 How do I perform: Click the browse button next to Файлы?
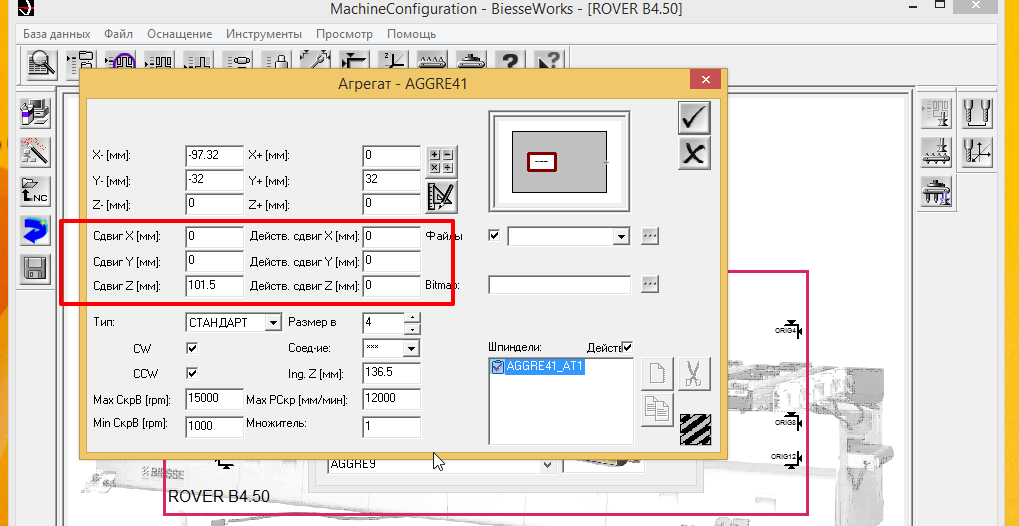point(650,236)
